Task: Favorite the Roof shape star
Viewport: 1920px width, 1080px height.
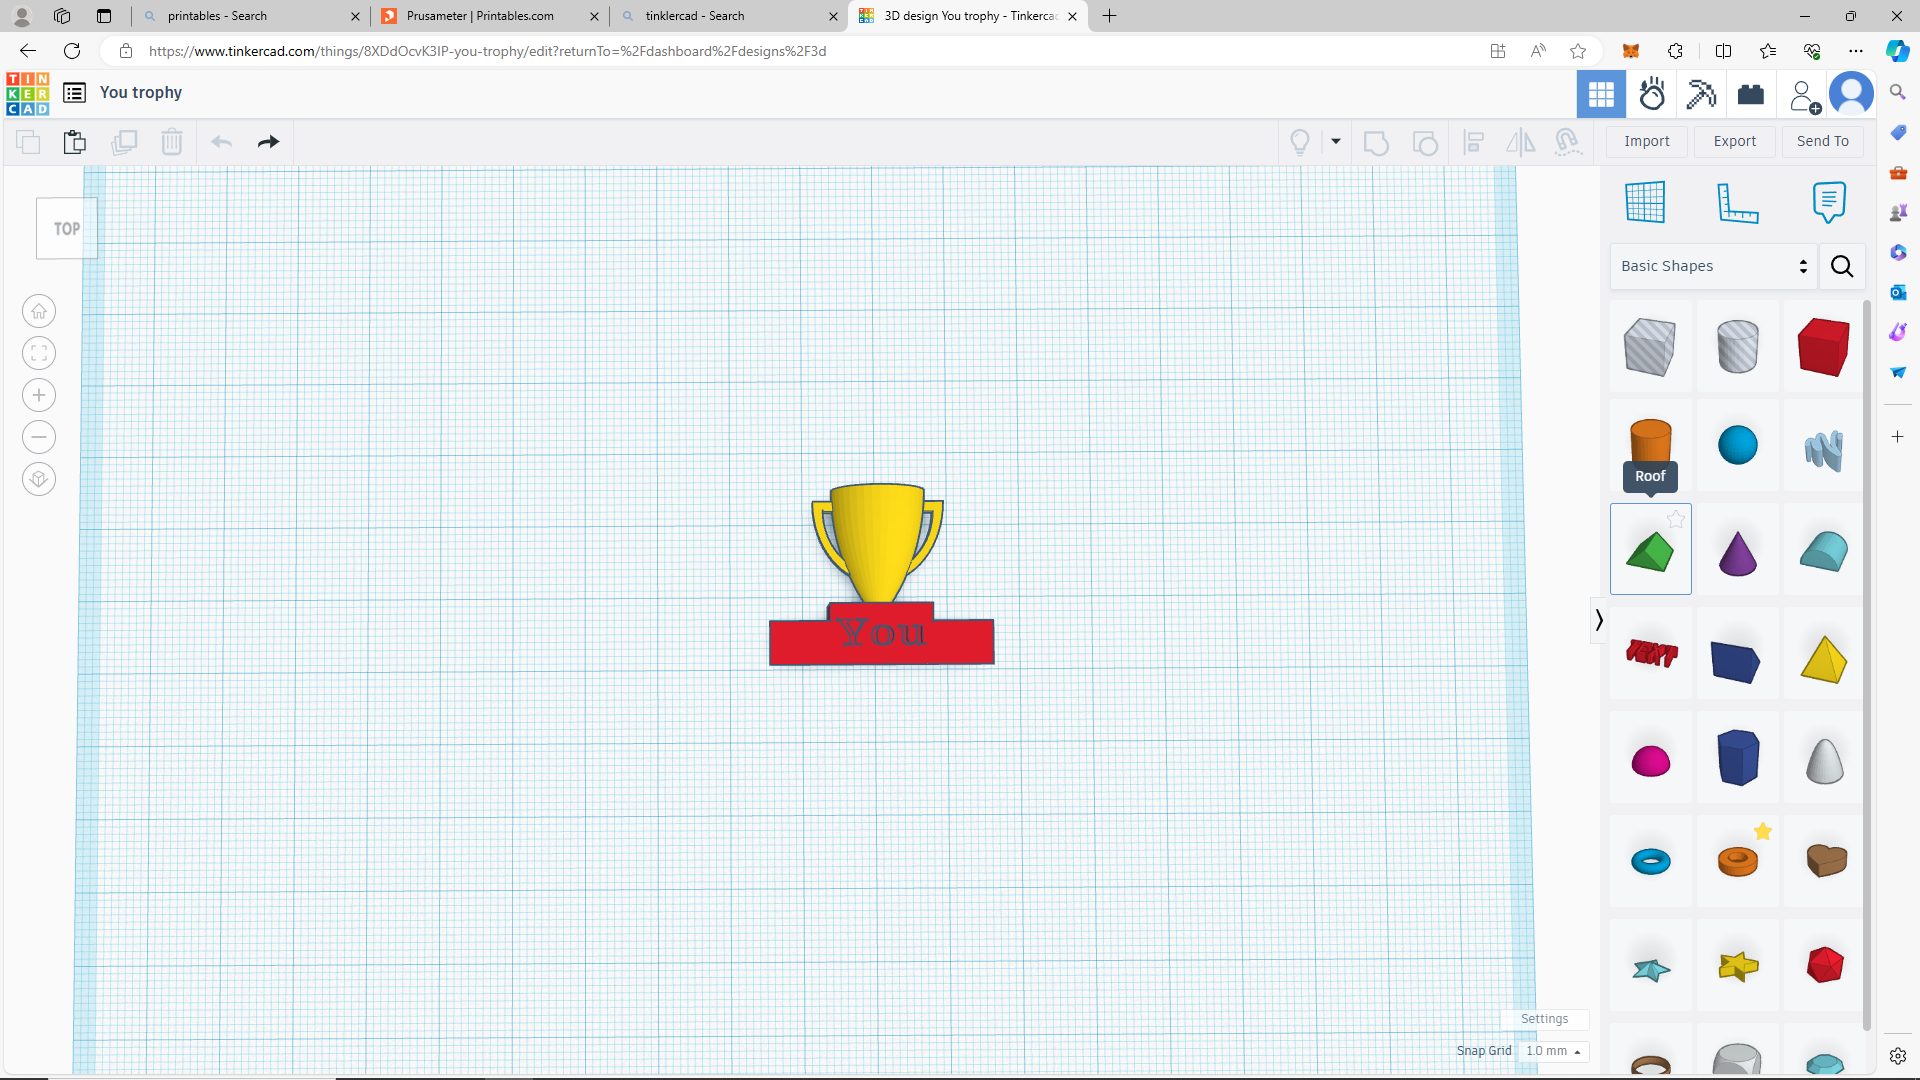Action: [1676, 519]
